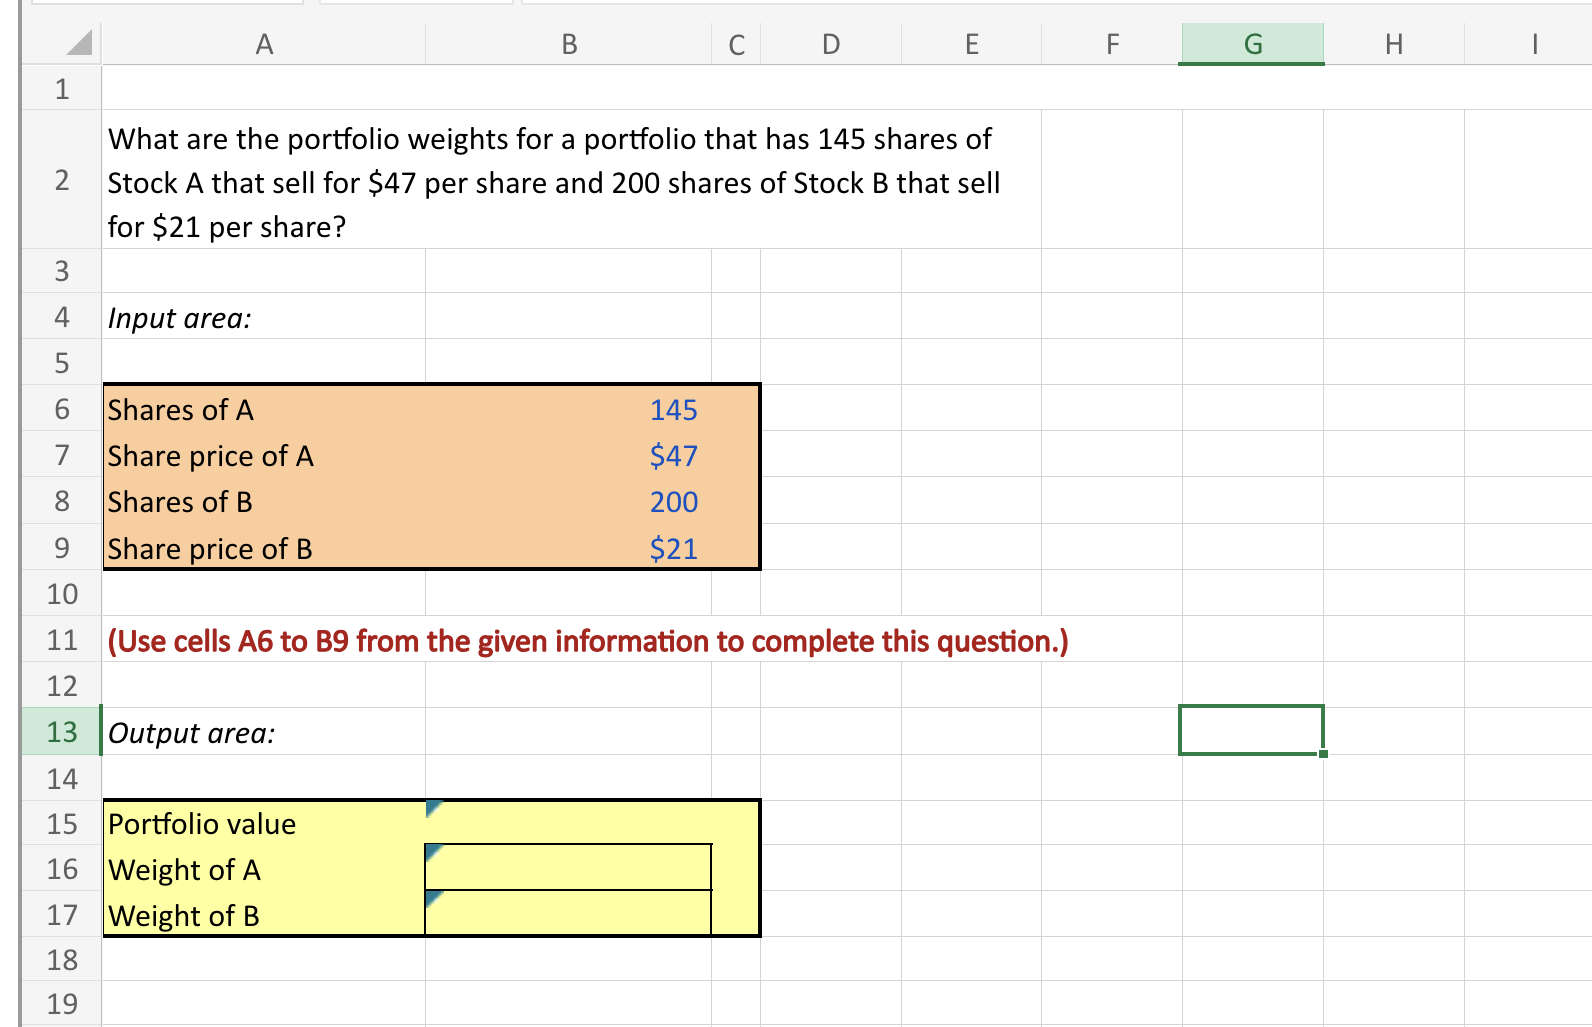Select column G header

pos(1253,44)
